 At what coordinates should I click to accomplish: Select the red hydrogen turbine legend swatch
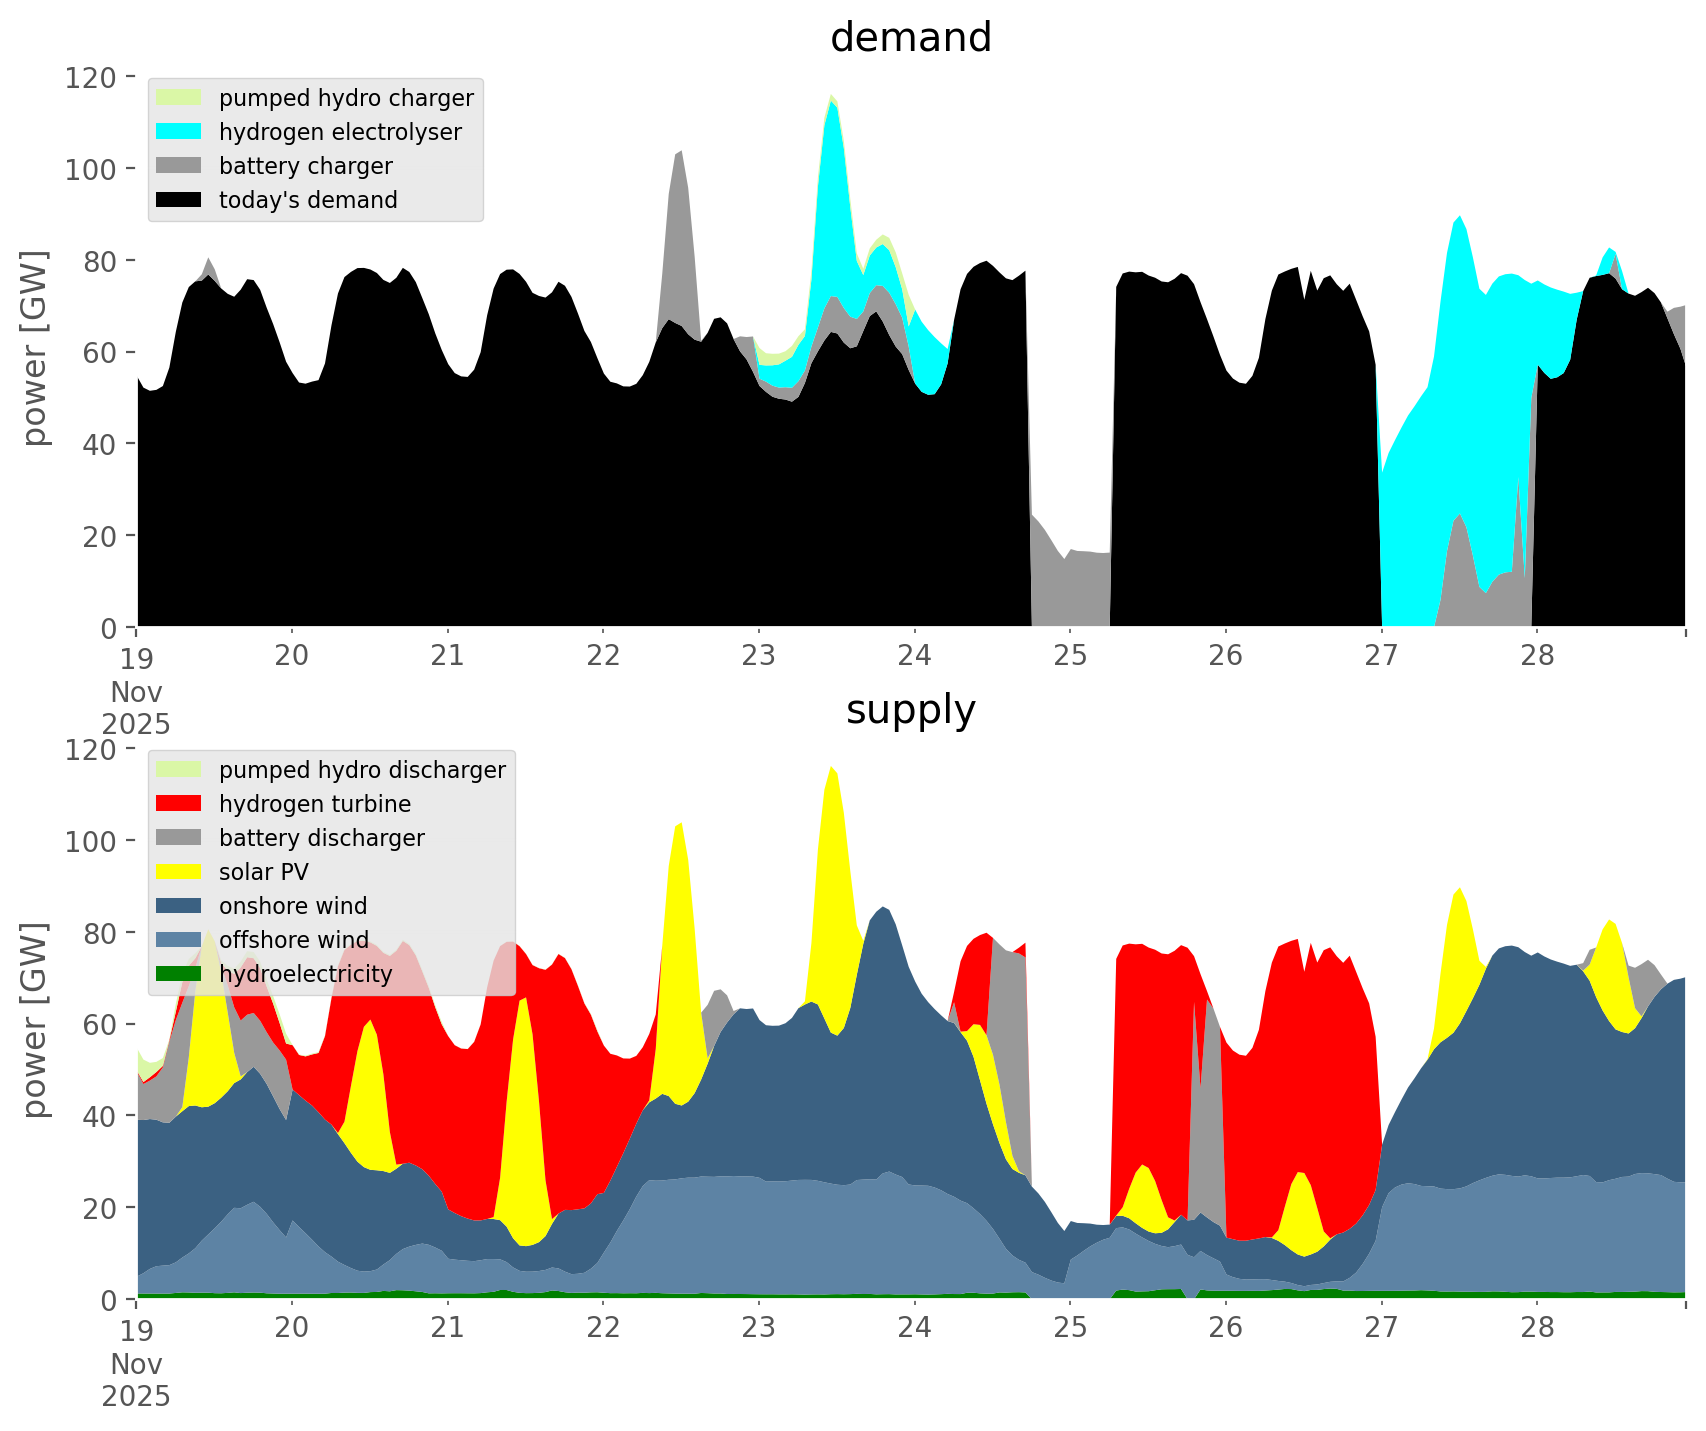179,804
